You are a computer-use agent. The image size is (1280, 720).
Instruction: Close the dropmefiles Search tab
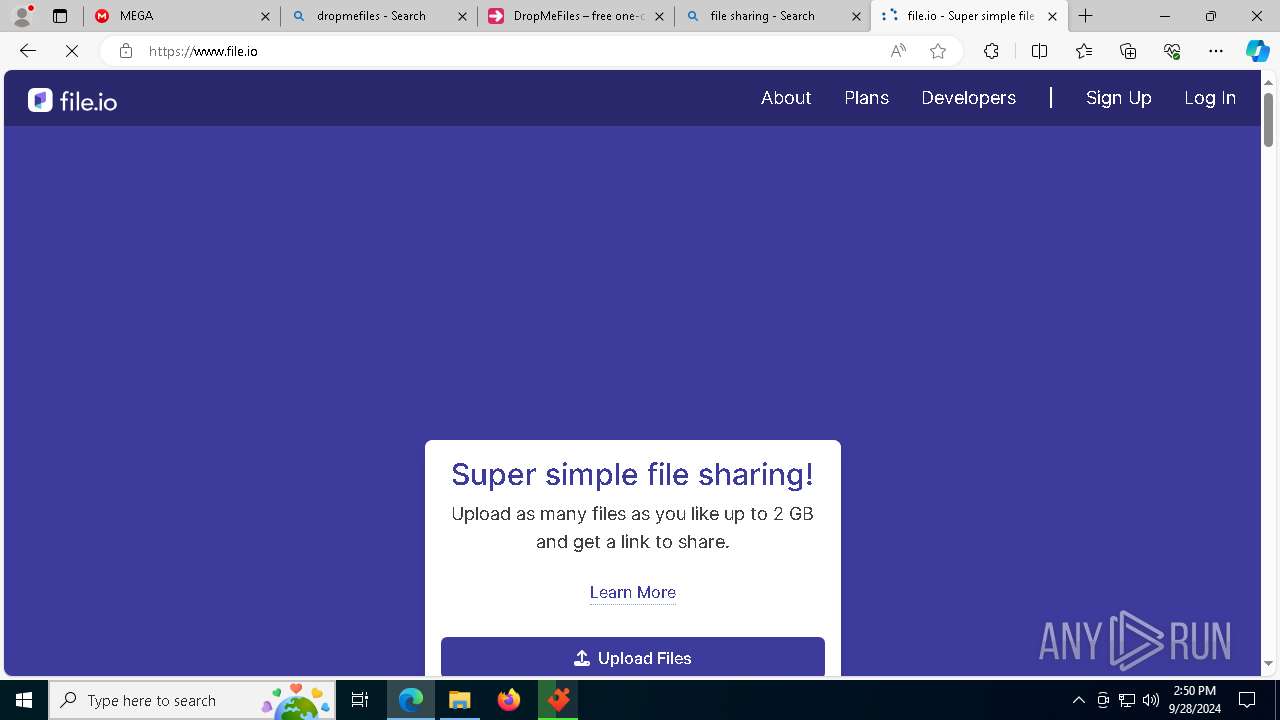(x=462, y=16)
